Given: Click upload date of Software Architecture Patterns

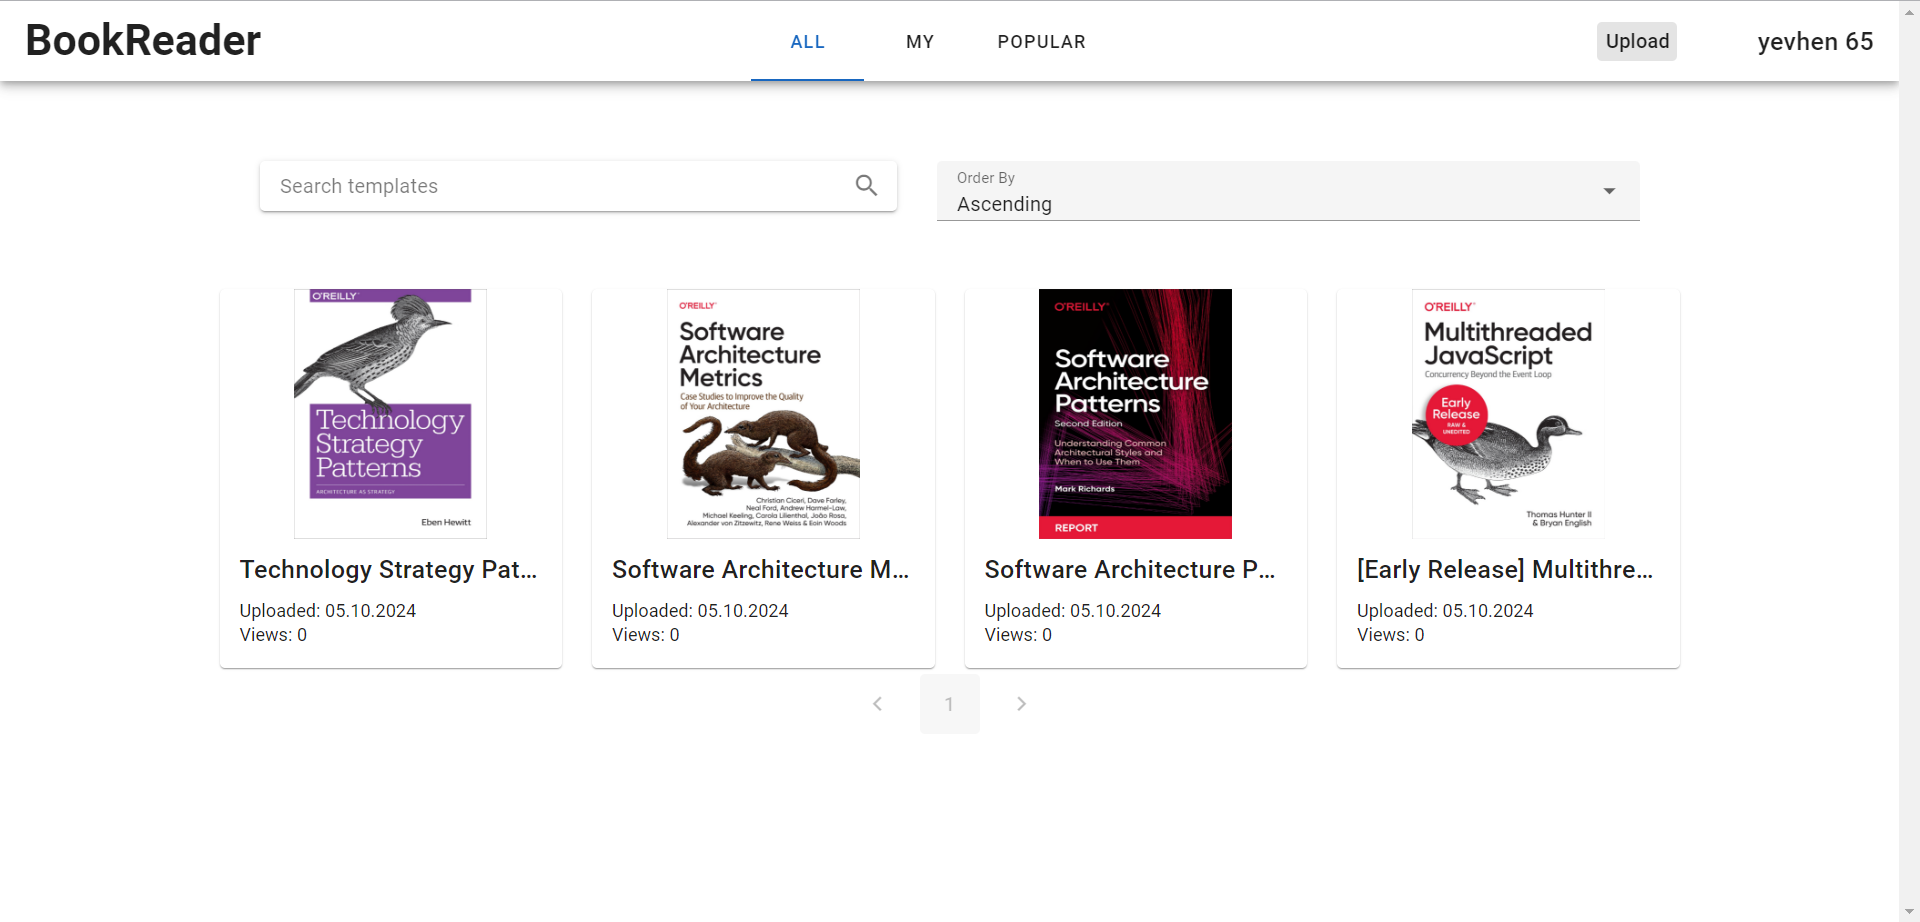Looking at the screenshot, I should (x=1073, y=611).
